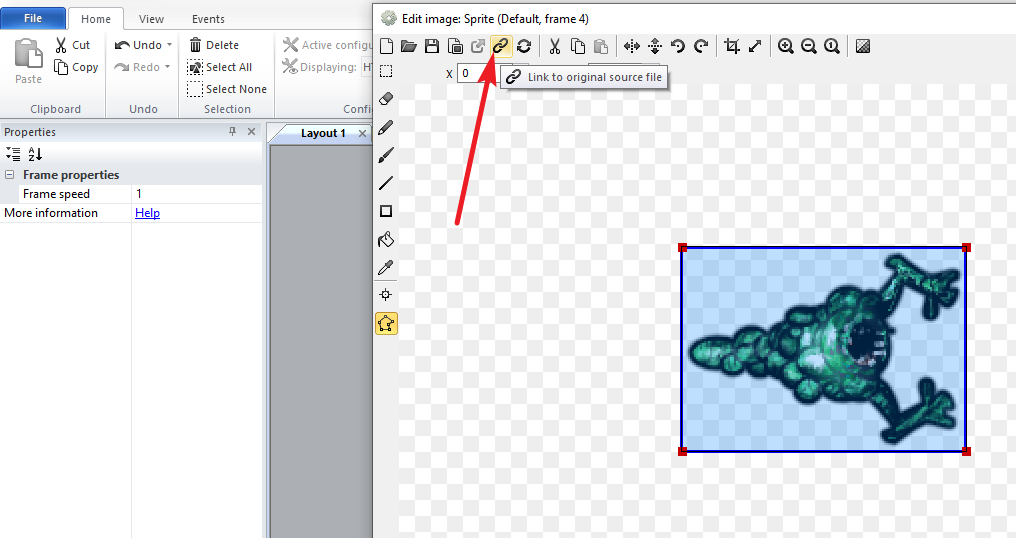The image size is (1016, 538).
Task: Select the Color picker eyedropper tool
Action: pos(386,267)
